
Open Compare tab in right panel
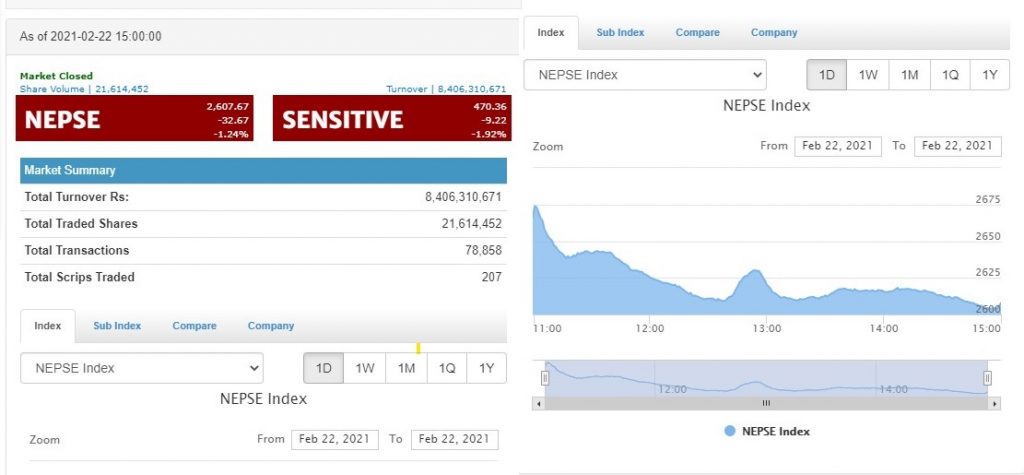[x=697, y=33]
